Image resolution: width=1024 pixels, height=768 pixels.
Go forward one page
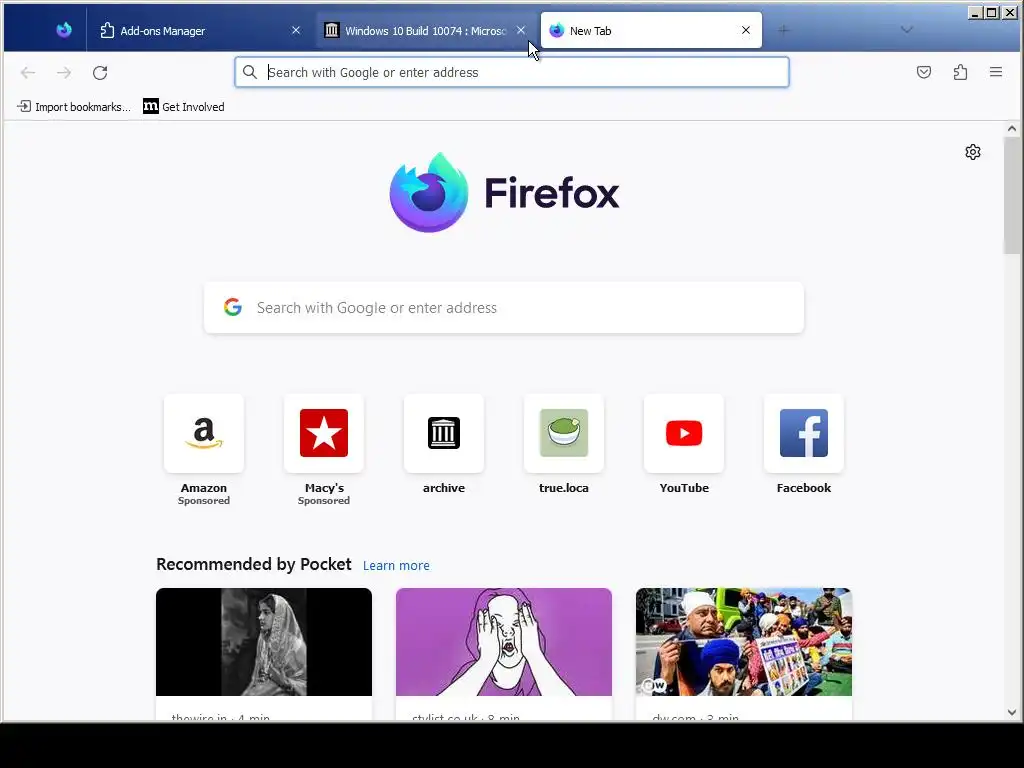coord(64,72)
